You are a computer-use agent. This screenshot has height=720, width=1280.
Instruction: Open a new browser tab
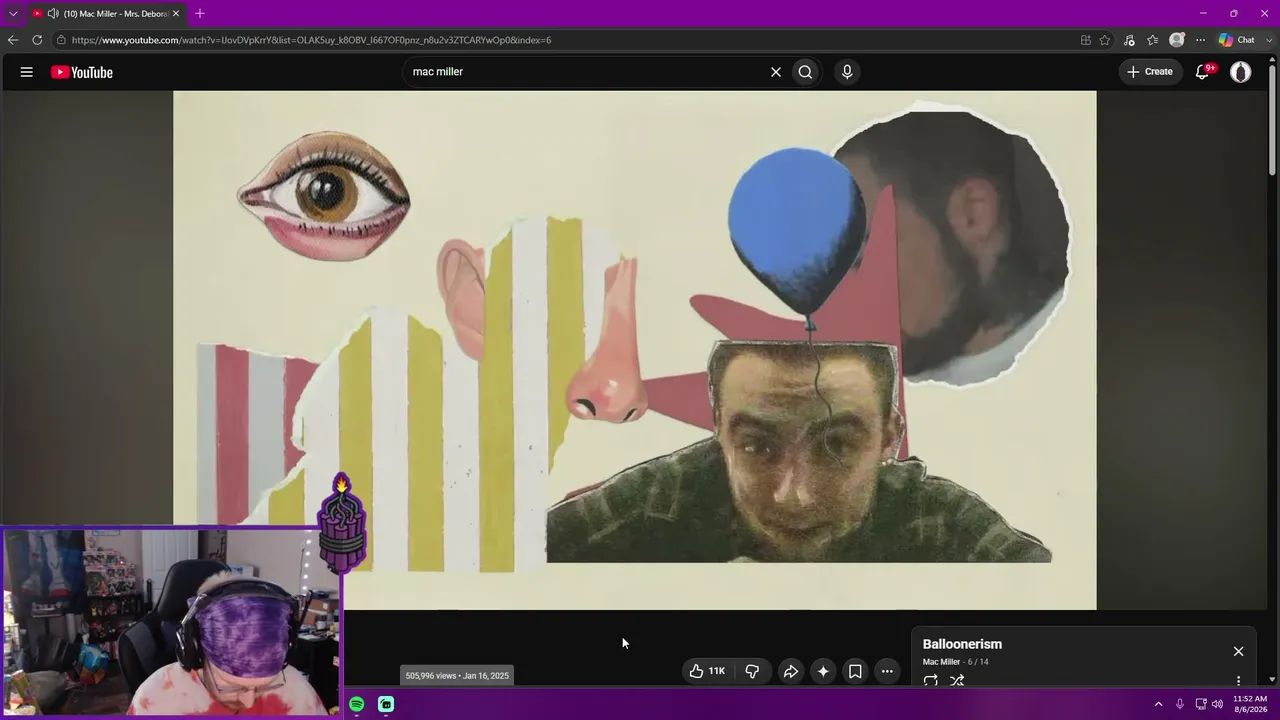tap(200, 13)
